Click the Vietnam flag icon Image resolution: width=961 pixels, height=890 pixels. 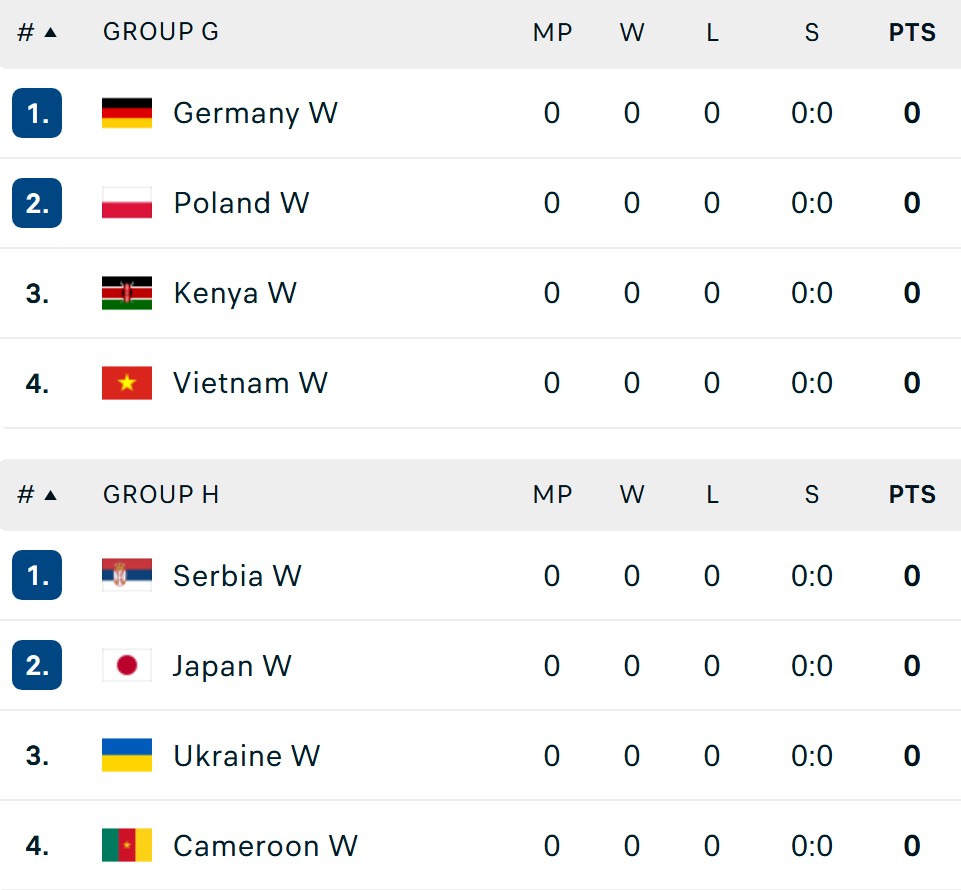[x=127, y=383]
